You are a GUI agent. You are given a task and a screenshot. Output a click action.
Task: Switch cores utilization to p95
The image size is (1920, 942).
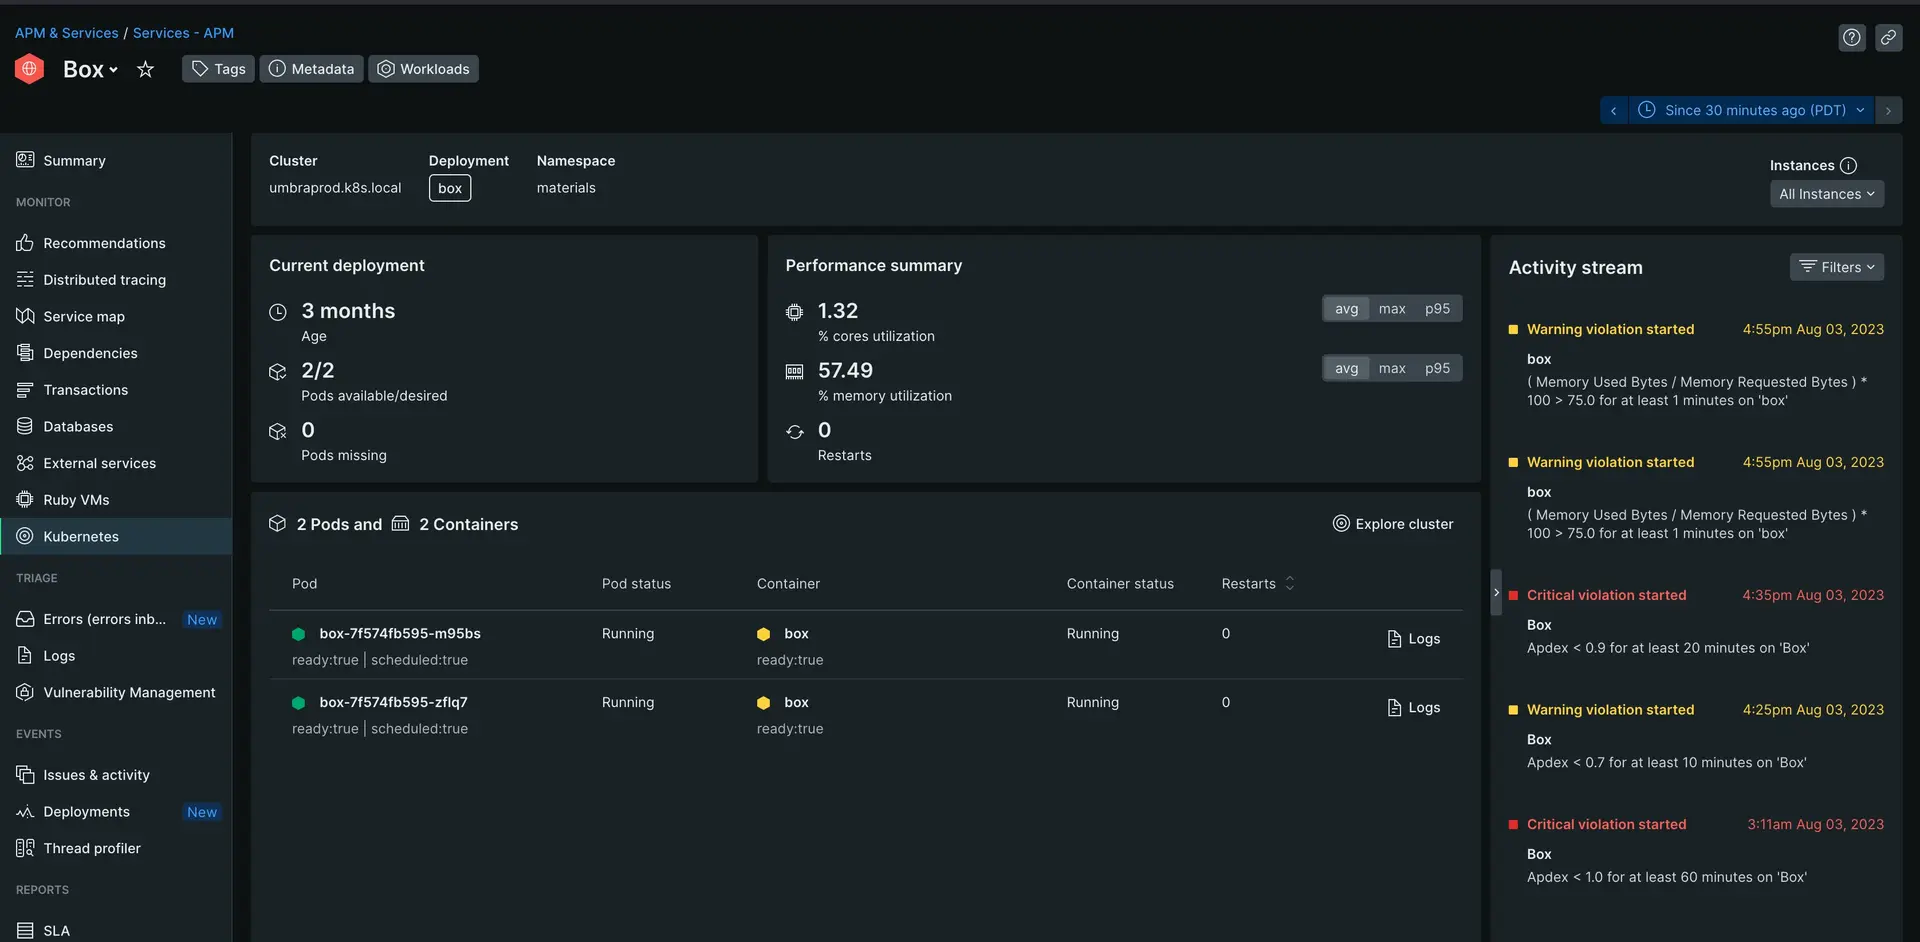point(1437,309)
